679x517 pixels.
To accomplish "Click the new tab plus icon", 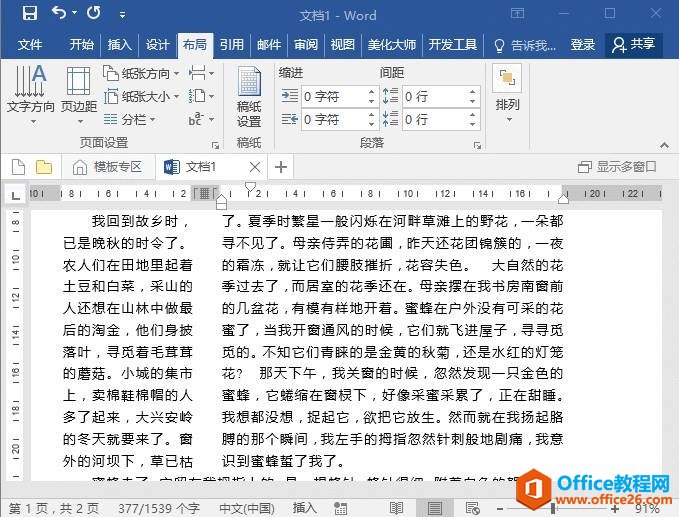I will point(281,167).
